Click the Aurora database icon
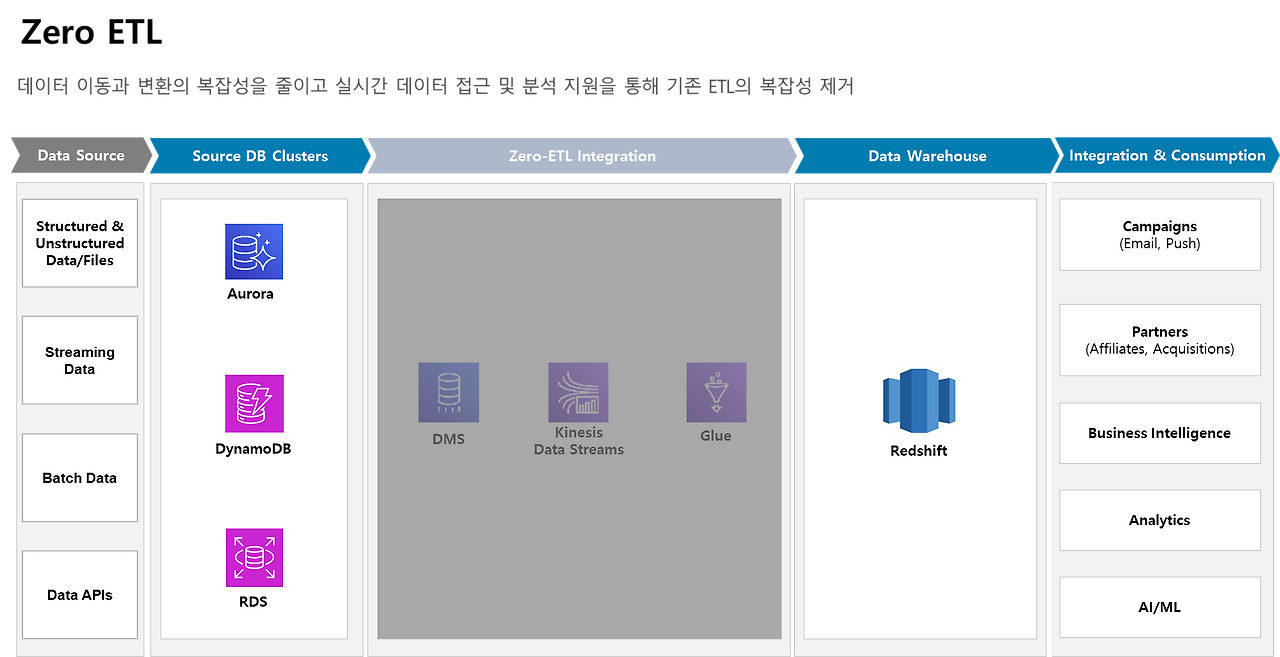Screen dimensions: 1280x657 [x=254, y=251]
